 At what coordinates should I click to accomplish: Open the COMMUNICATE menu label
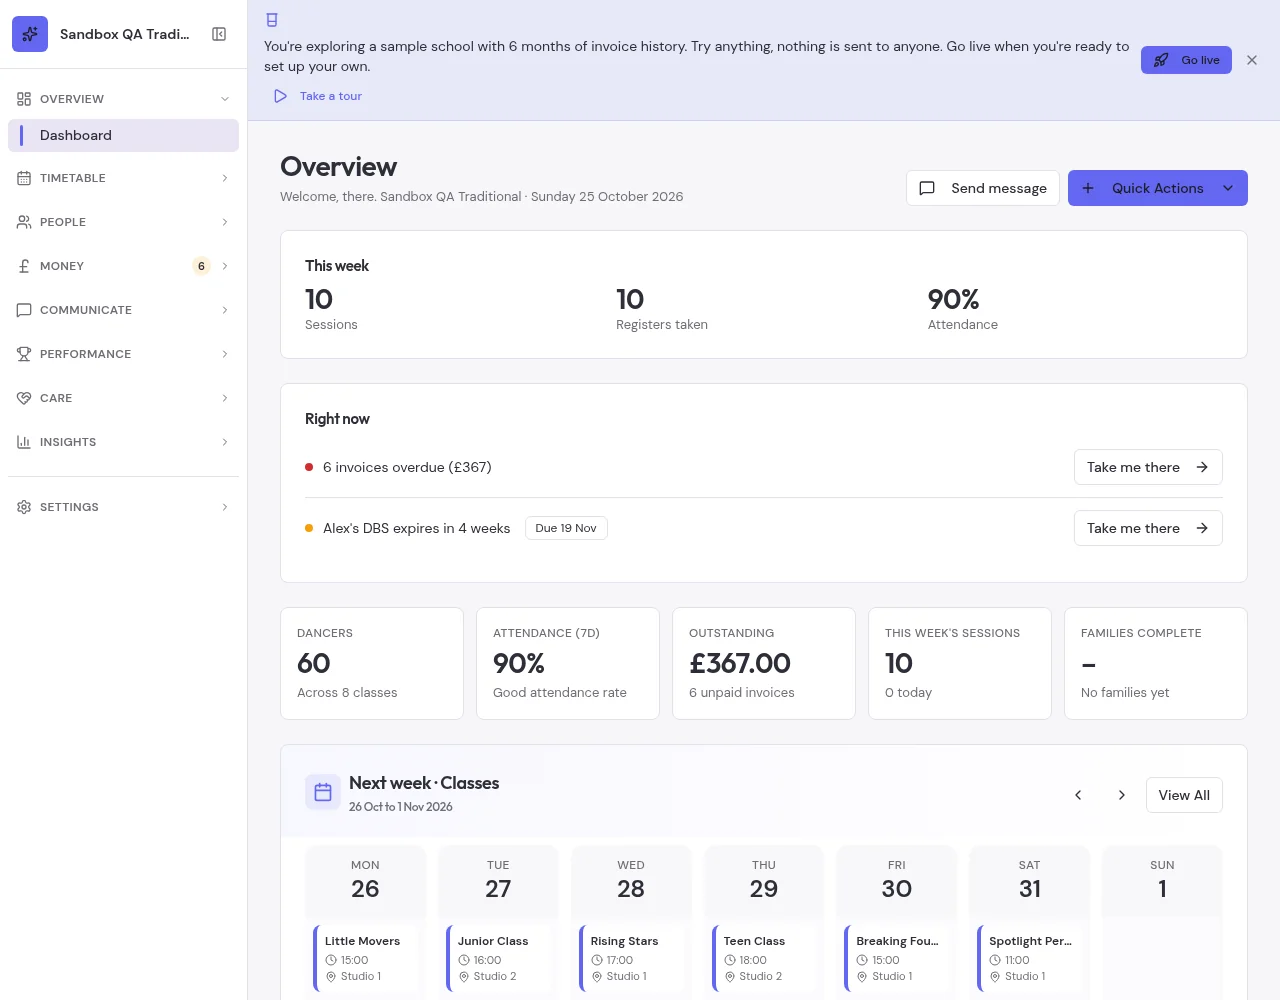pos(86,310)
